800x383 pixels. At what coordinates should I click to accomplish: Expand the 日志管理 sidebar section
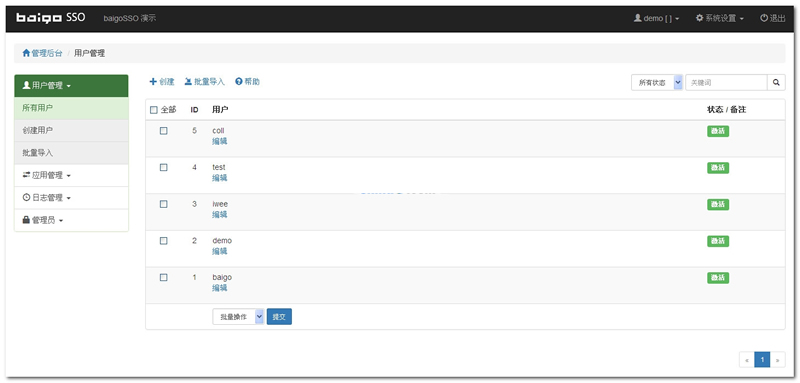71,198
